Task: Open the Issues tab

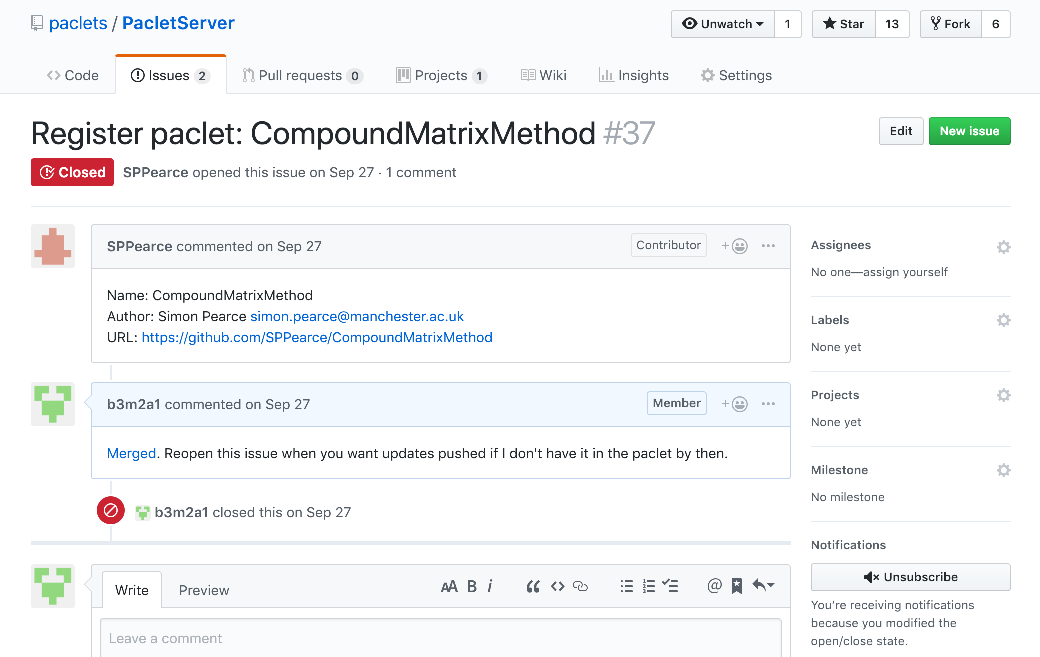Action: [x=170, y=76]
